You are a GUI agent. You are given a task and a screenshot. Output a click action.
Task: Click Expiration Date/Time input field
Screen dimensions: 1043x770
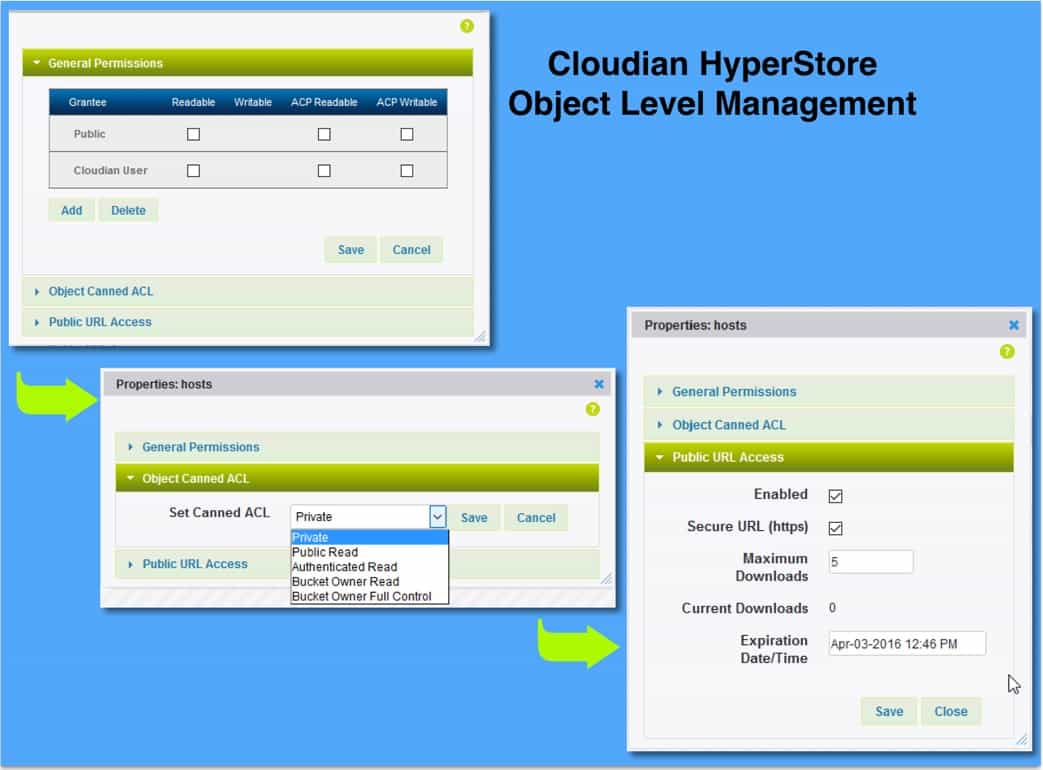tap(907, 644)
